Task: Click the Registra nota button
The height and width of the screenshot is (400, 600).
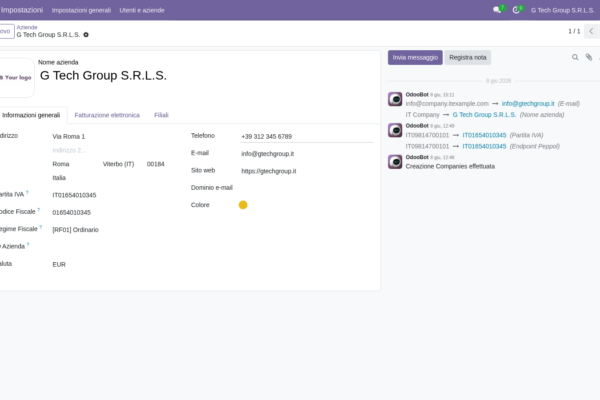Action: [468, 57]
